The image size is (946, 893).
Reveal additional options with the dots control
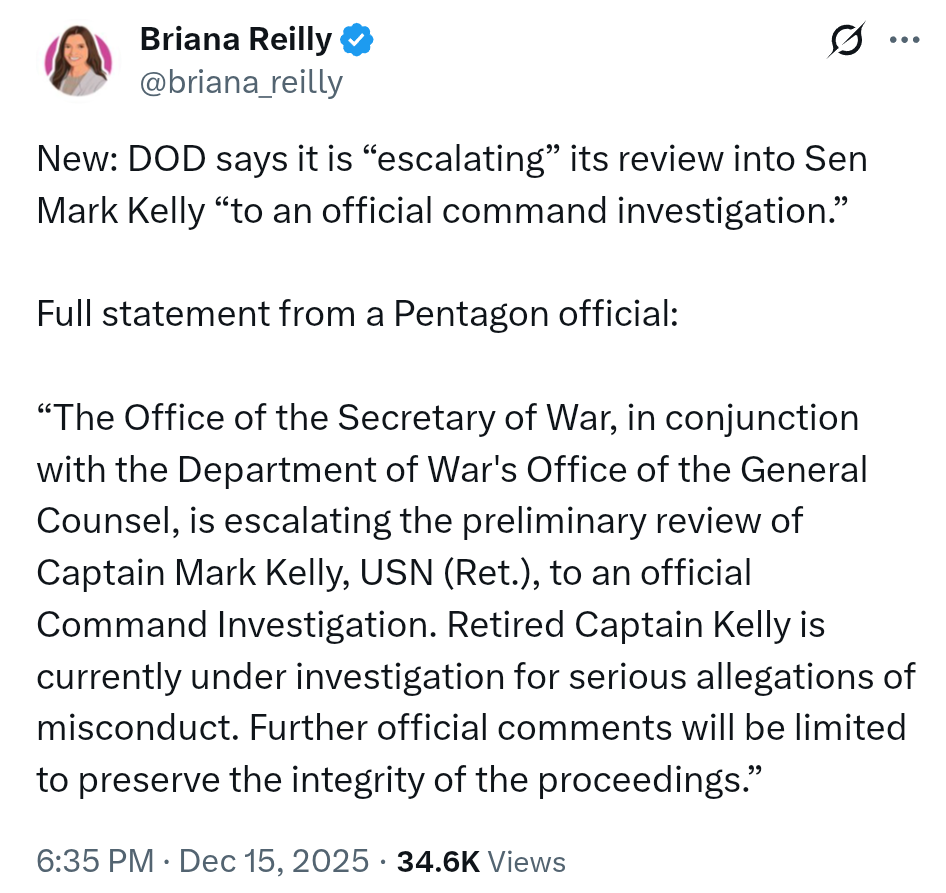click(905, 40)
